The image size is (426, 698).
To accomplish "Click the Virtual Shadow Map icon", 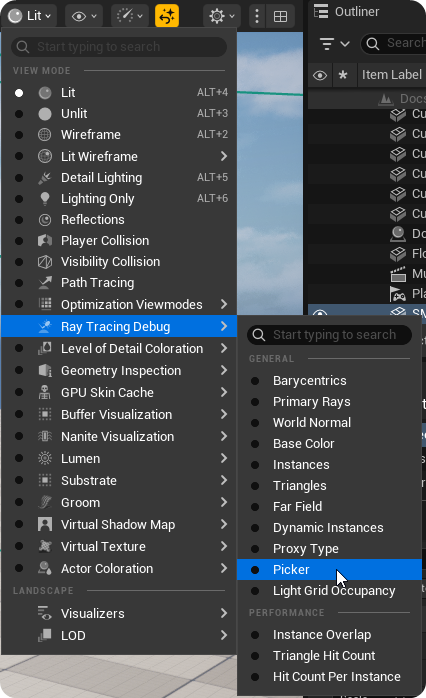I will 45,524.
